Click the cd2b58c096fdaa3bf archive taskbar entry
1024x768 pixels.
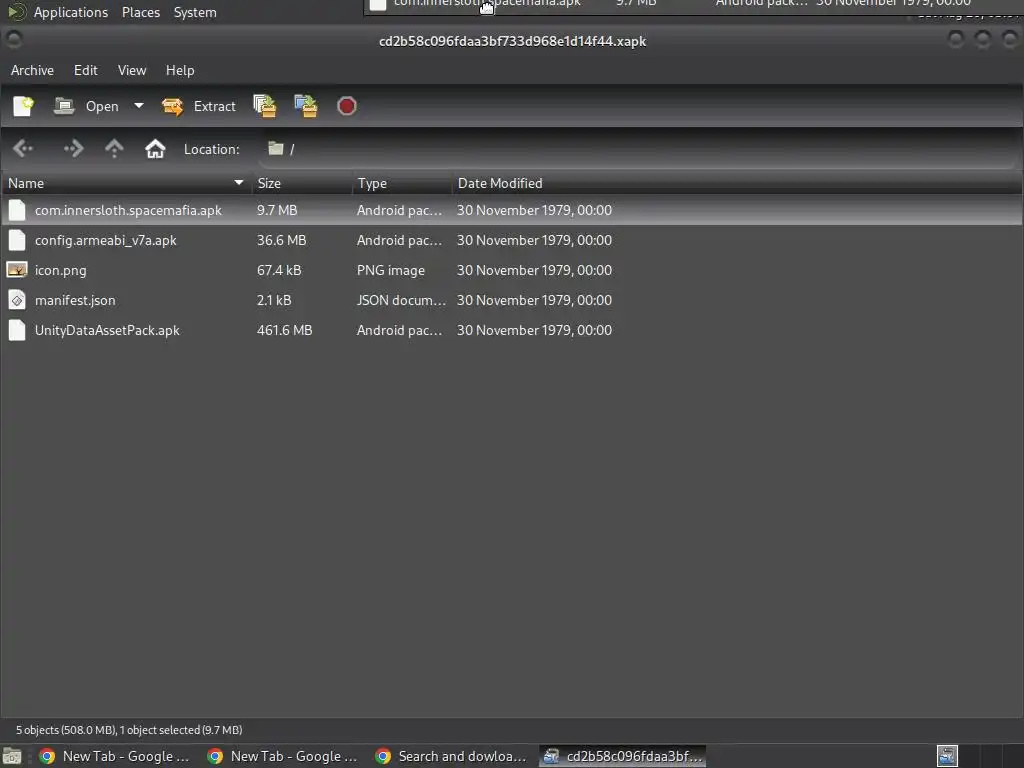click(622, 756)
